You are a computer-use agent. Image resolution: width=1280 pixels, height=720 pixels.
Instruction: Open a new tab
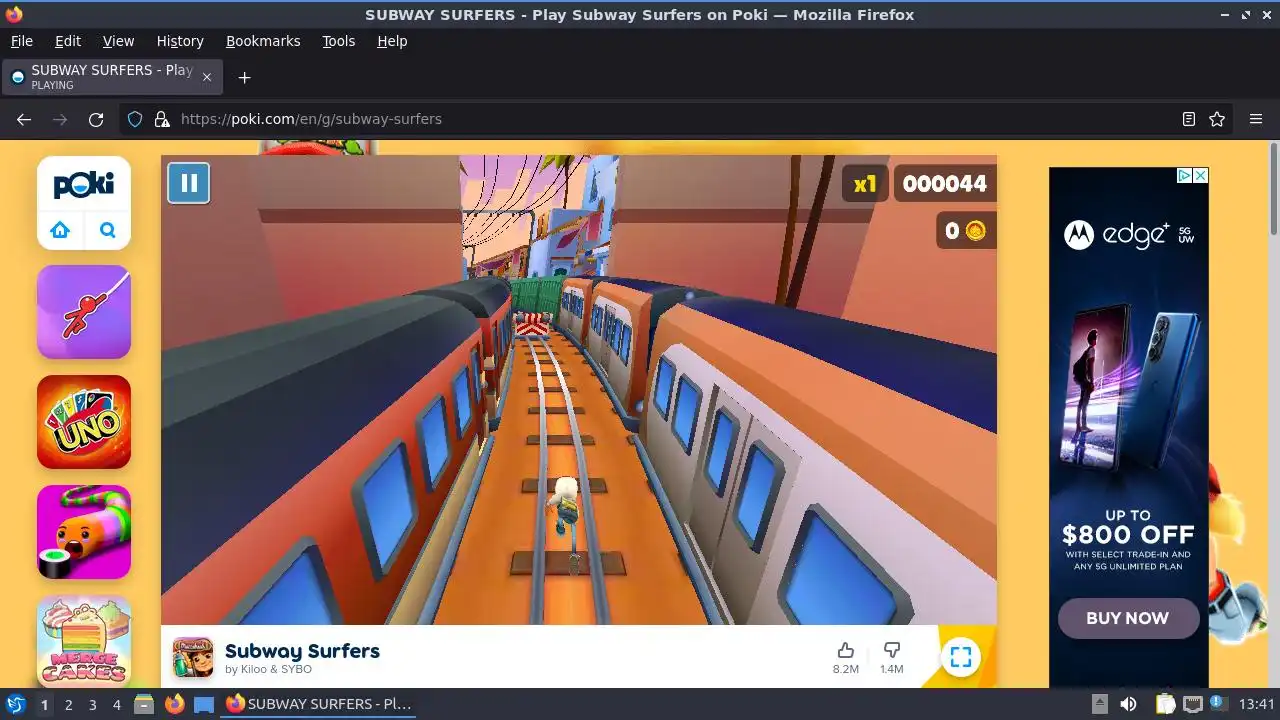click(x=244, y=77)
